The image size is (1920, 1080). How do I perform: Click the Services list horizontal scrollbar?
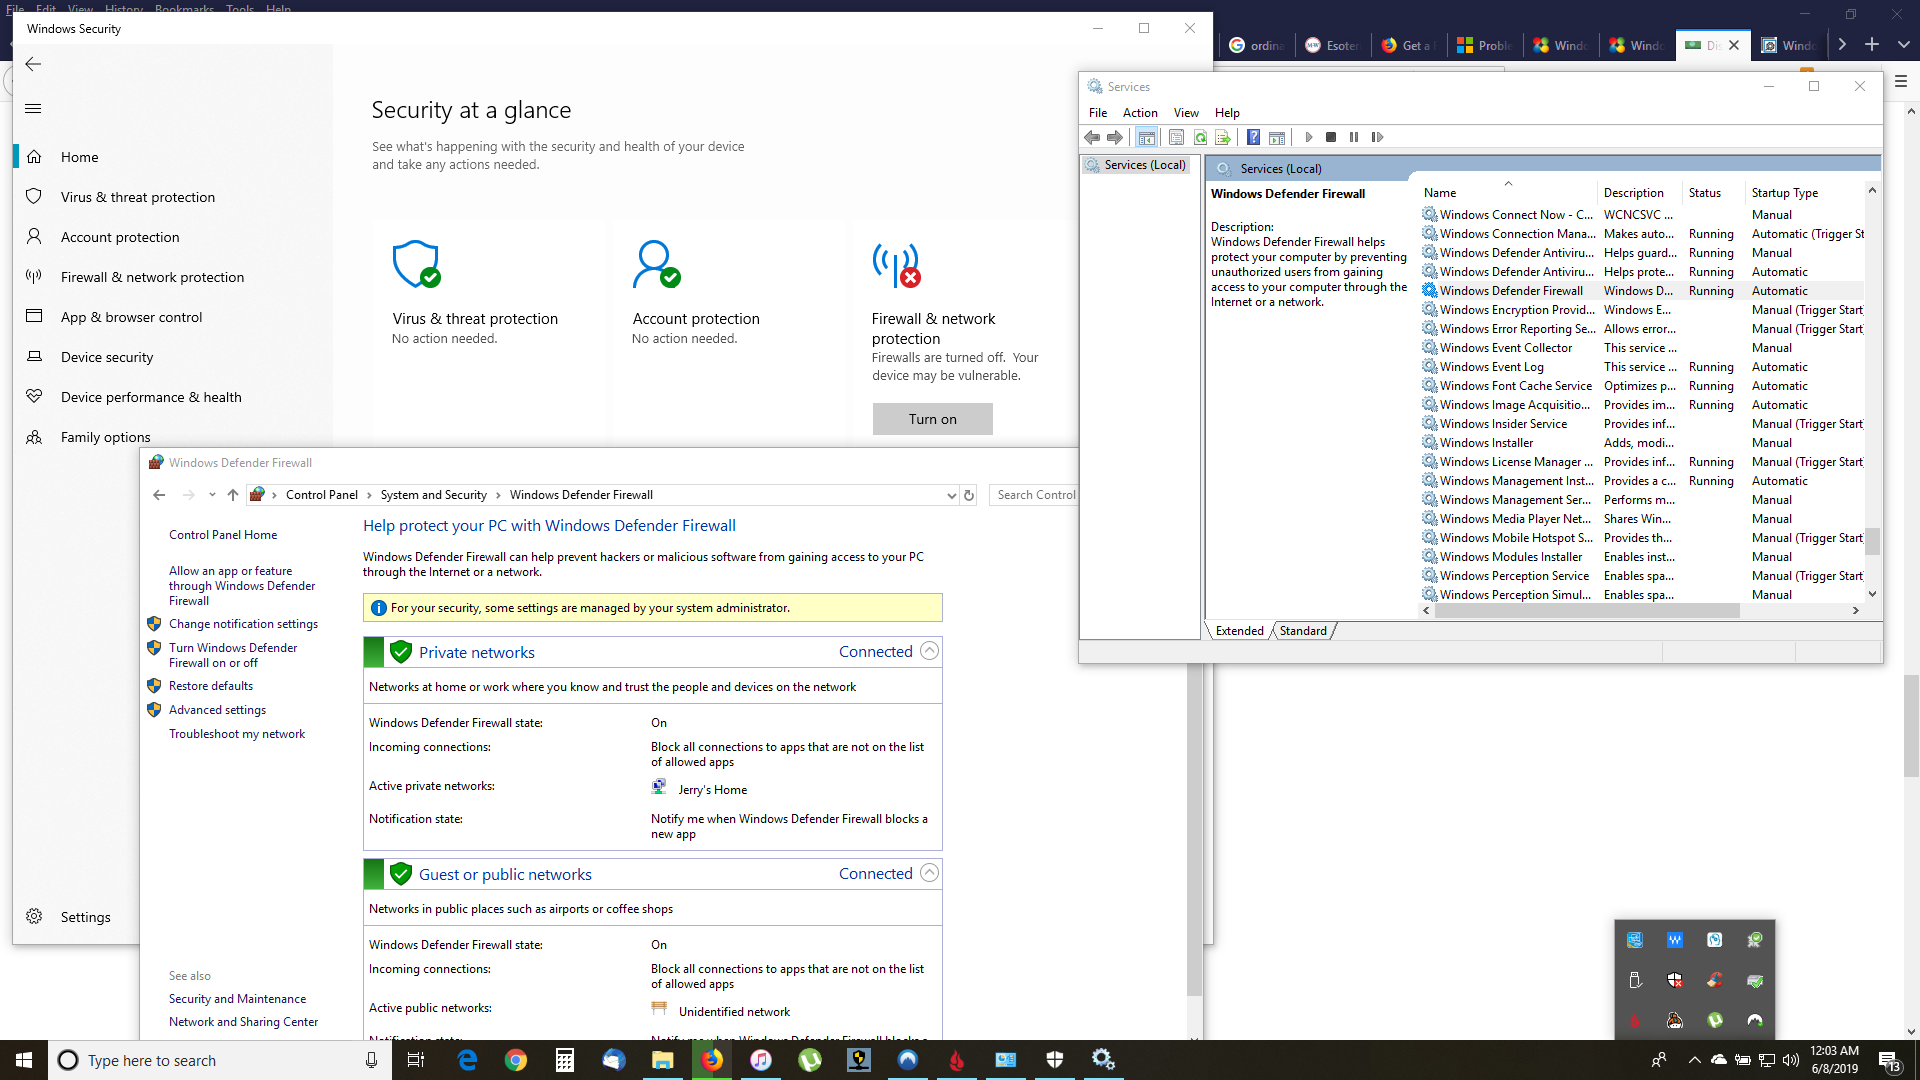(1587, 610)
